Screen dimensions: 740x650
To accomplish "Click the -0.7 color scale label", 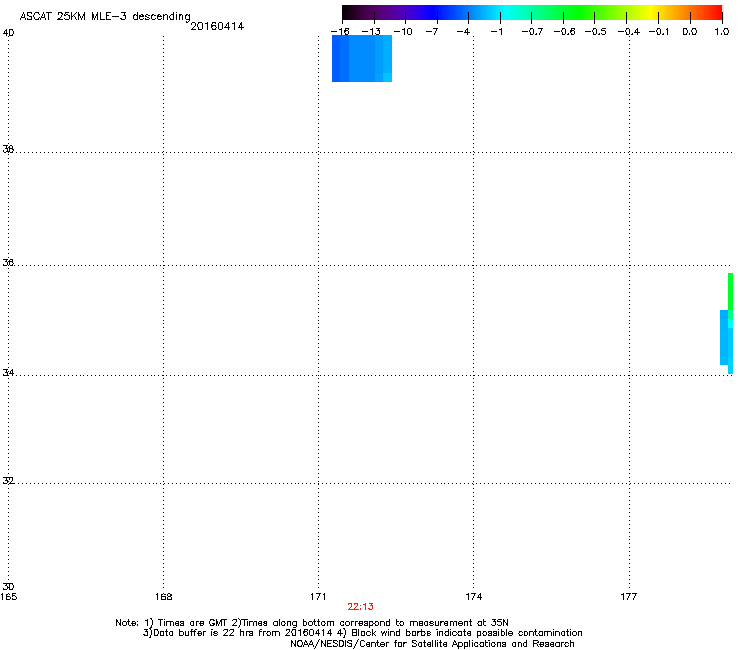I will tap(532, 32).
